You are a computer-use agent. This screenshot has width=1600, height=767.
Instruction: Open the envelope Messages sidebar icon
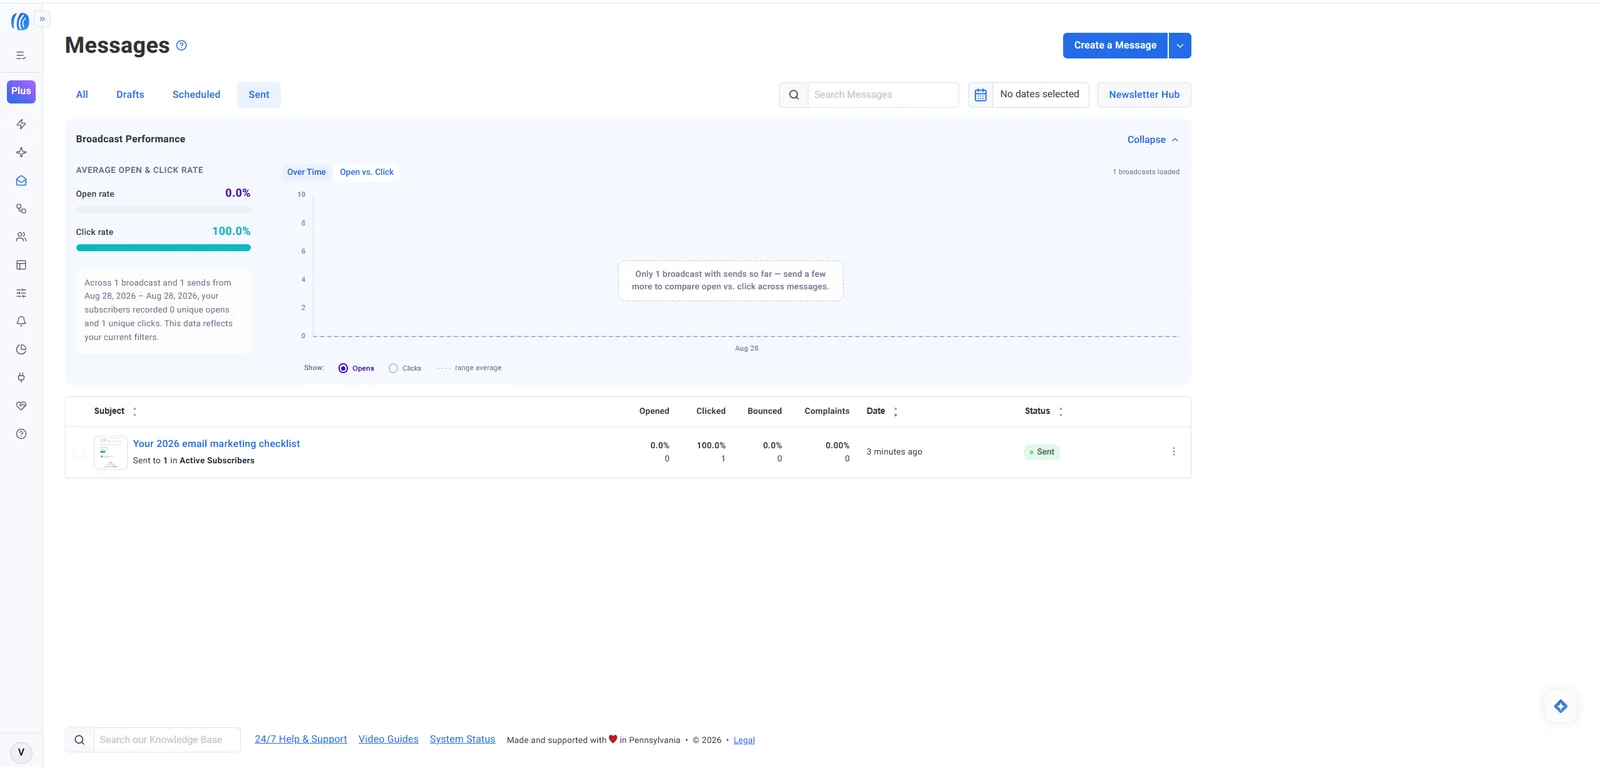click(x=21, y=181)
